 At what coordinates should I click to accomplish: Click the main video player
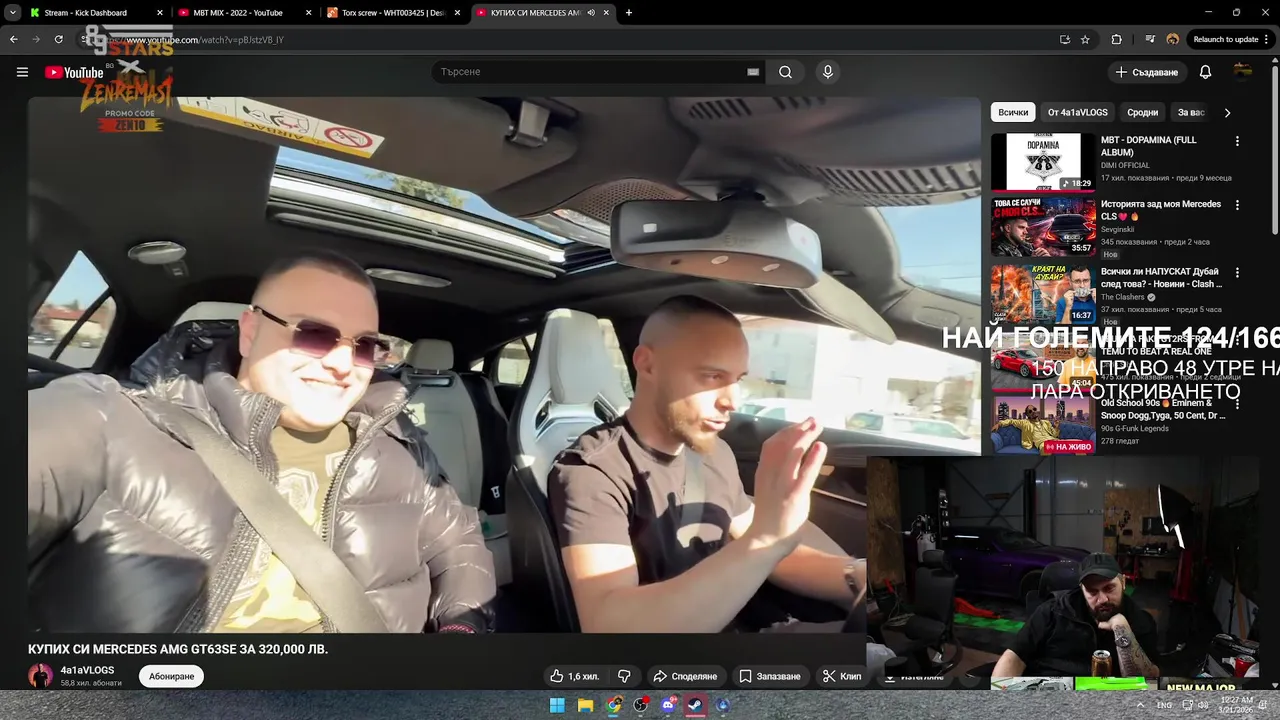coord(504,365)
